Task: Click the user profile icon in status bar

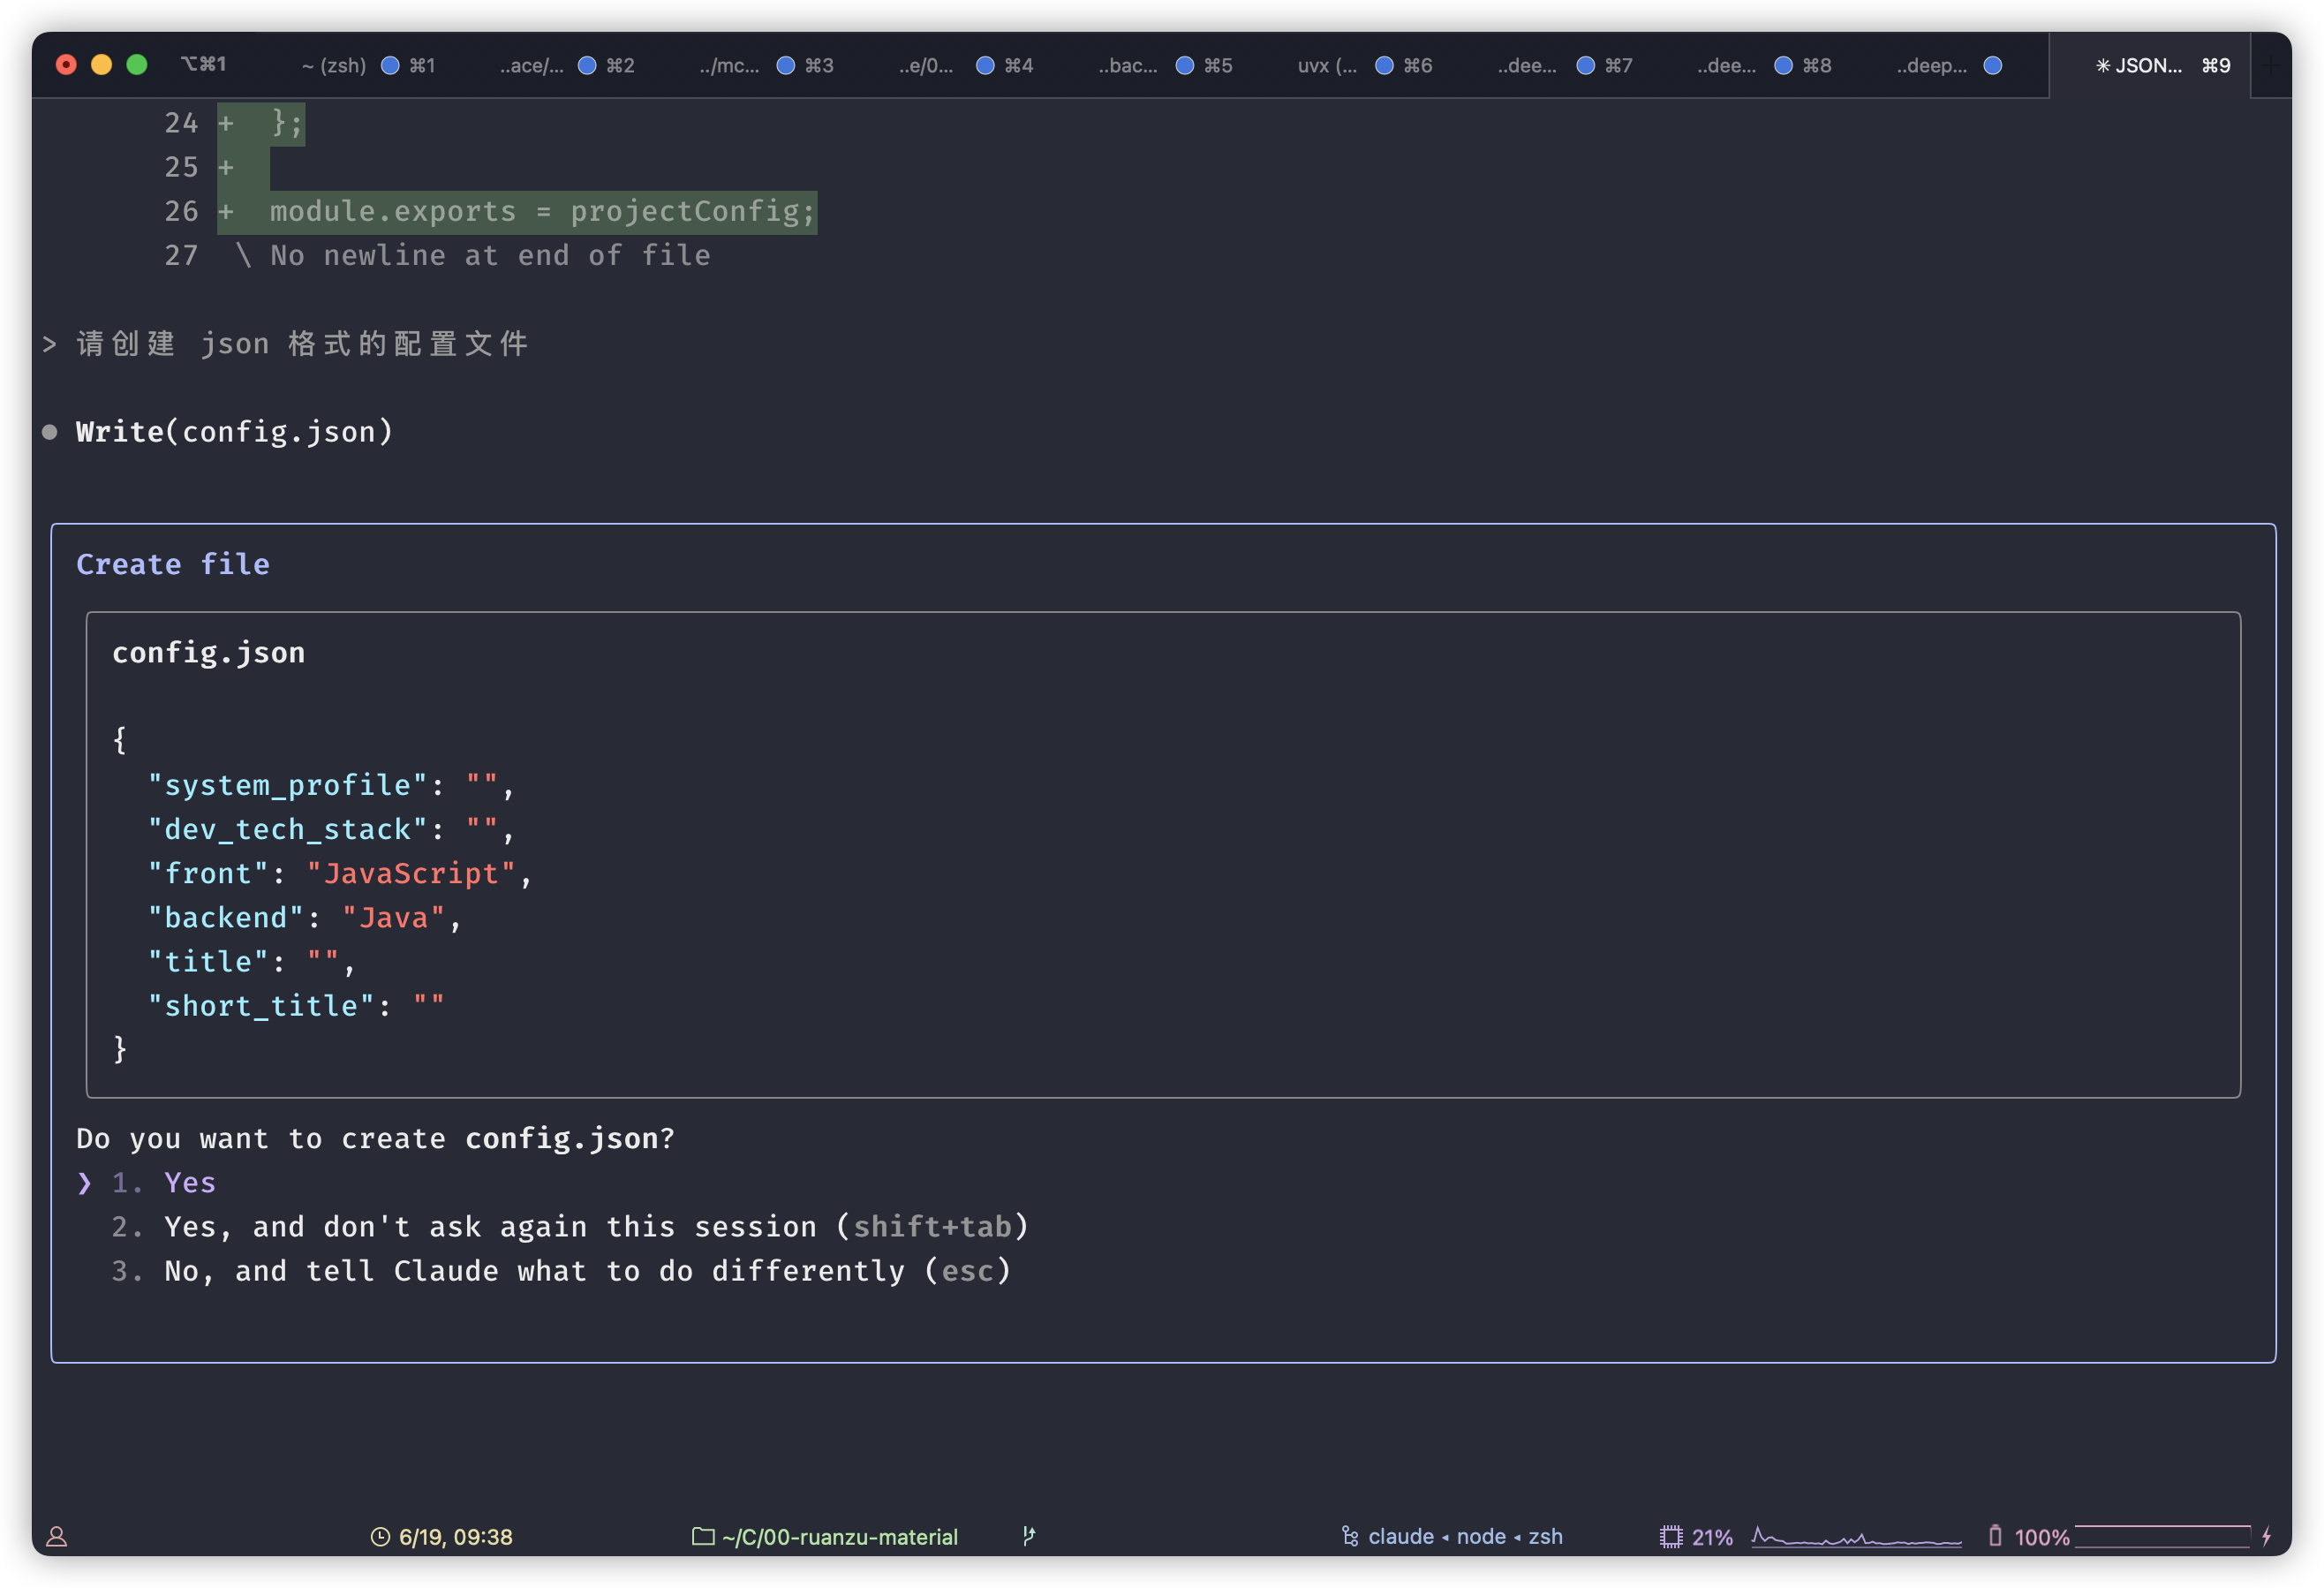Action: tap(57, 1537)
